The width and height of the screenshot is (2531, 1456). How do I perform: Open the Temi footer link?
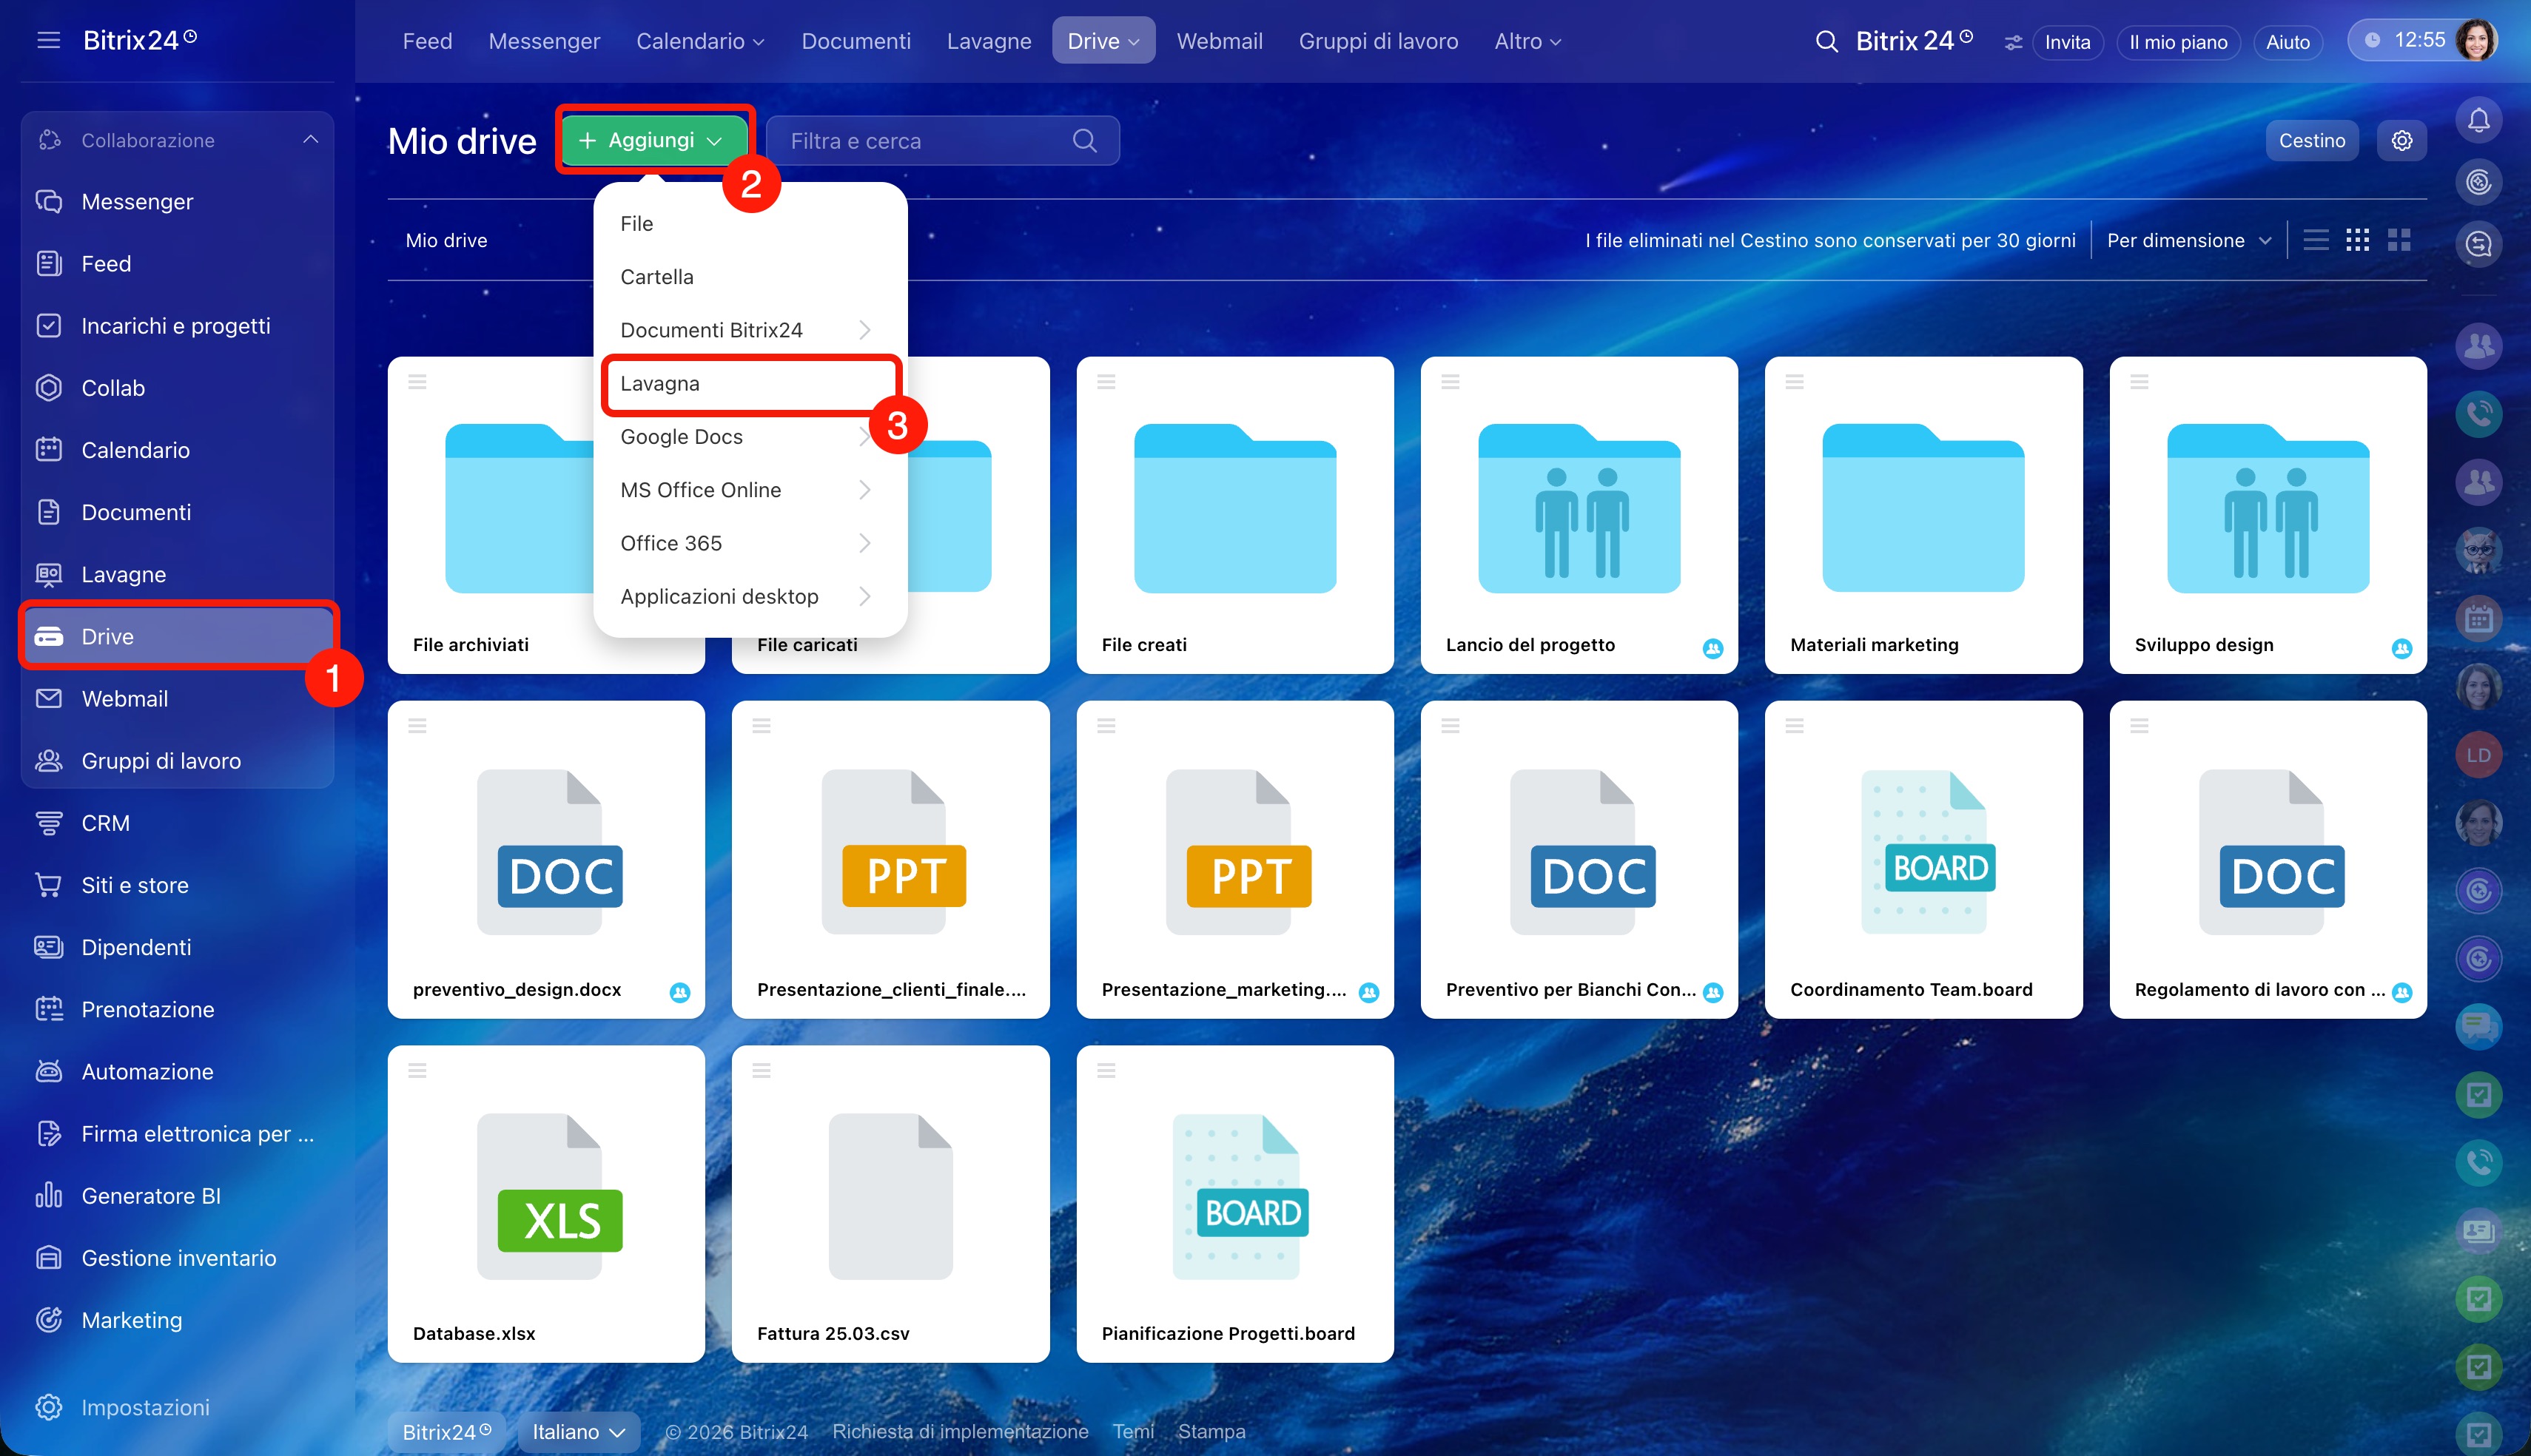click(1133, 1432)
